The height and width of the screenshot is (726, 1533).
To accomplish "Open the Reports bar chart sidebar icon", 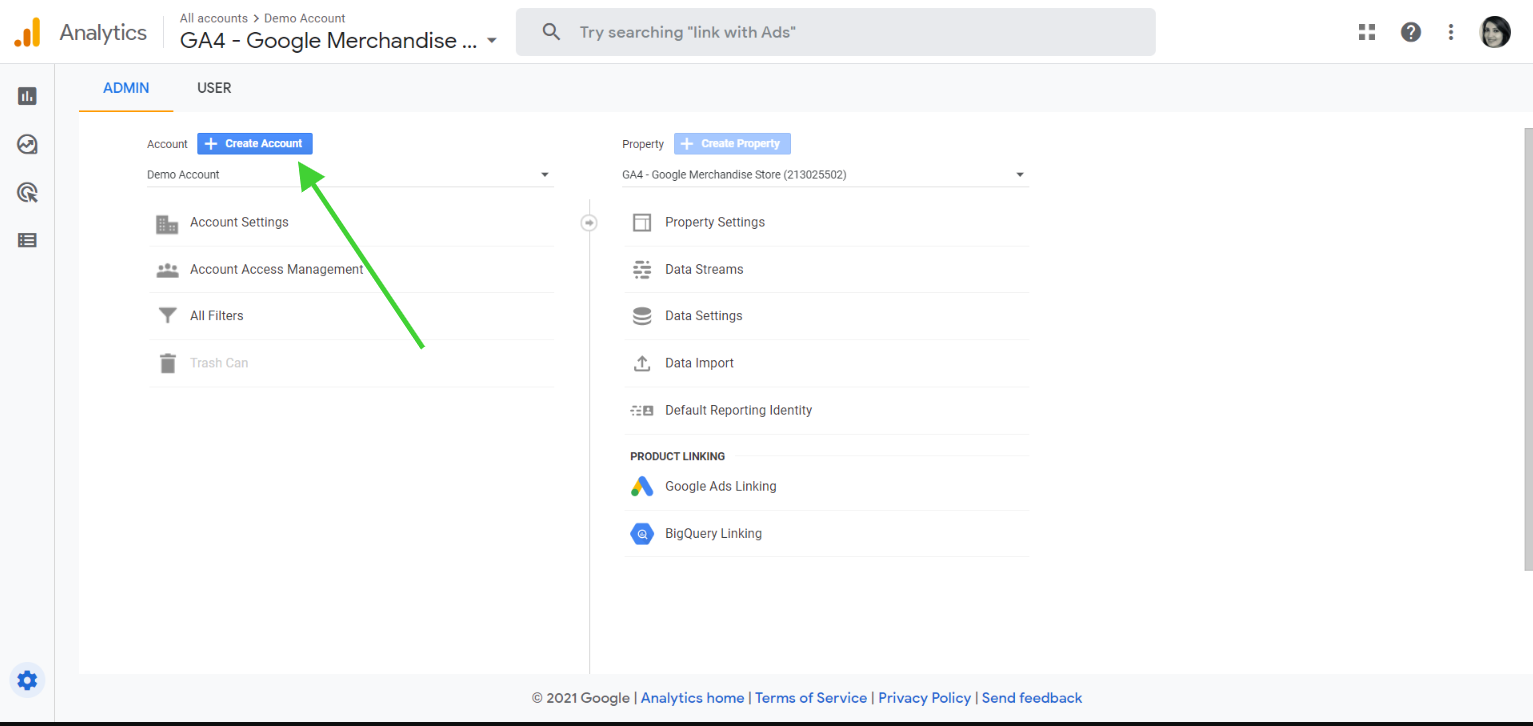I will coord(27,96).
